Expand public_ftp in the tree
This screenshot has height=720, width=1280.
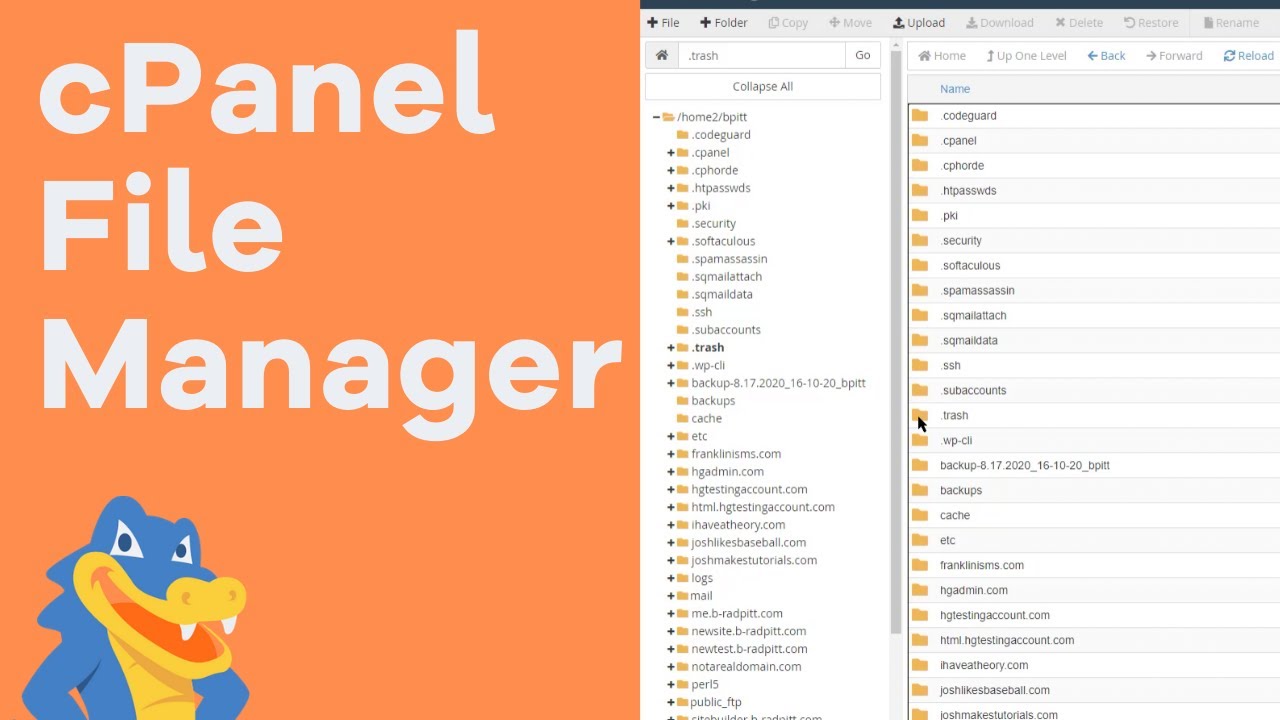[x=671, y=702]
